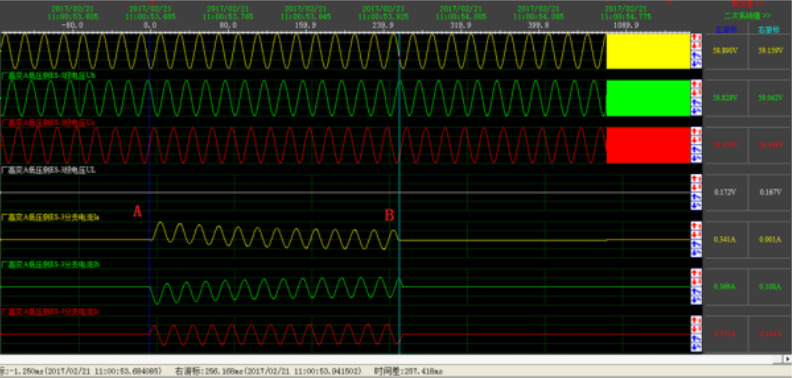This screenshot has width=792, height=378.
Task: Click the blue down-arrow icon of the white UL channel
Action: [x=697, y=205]
